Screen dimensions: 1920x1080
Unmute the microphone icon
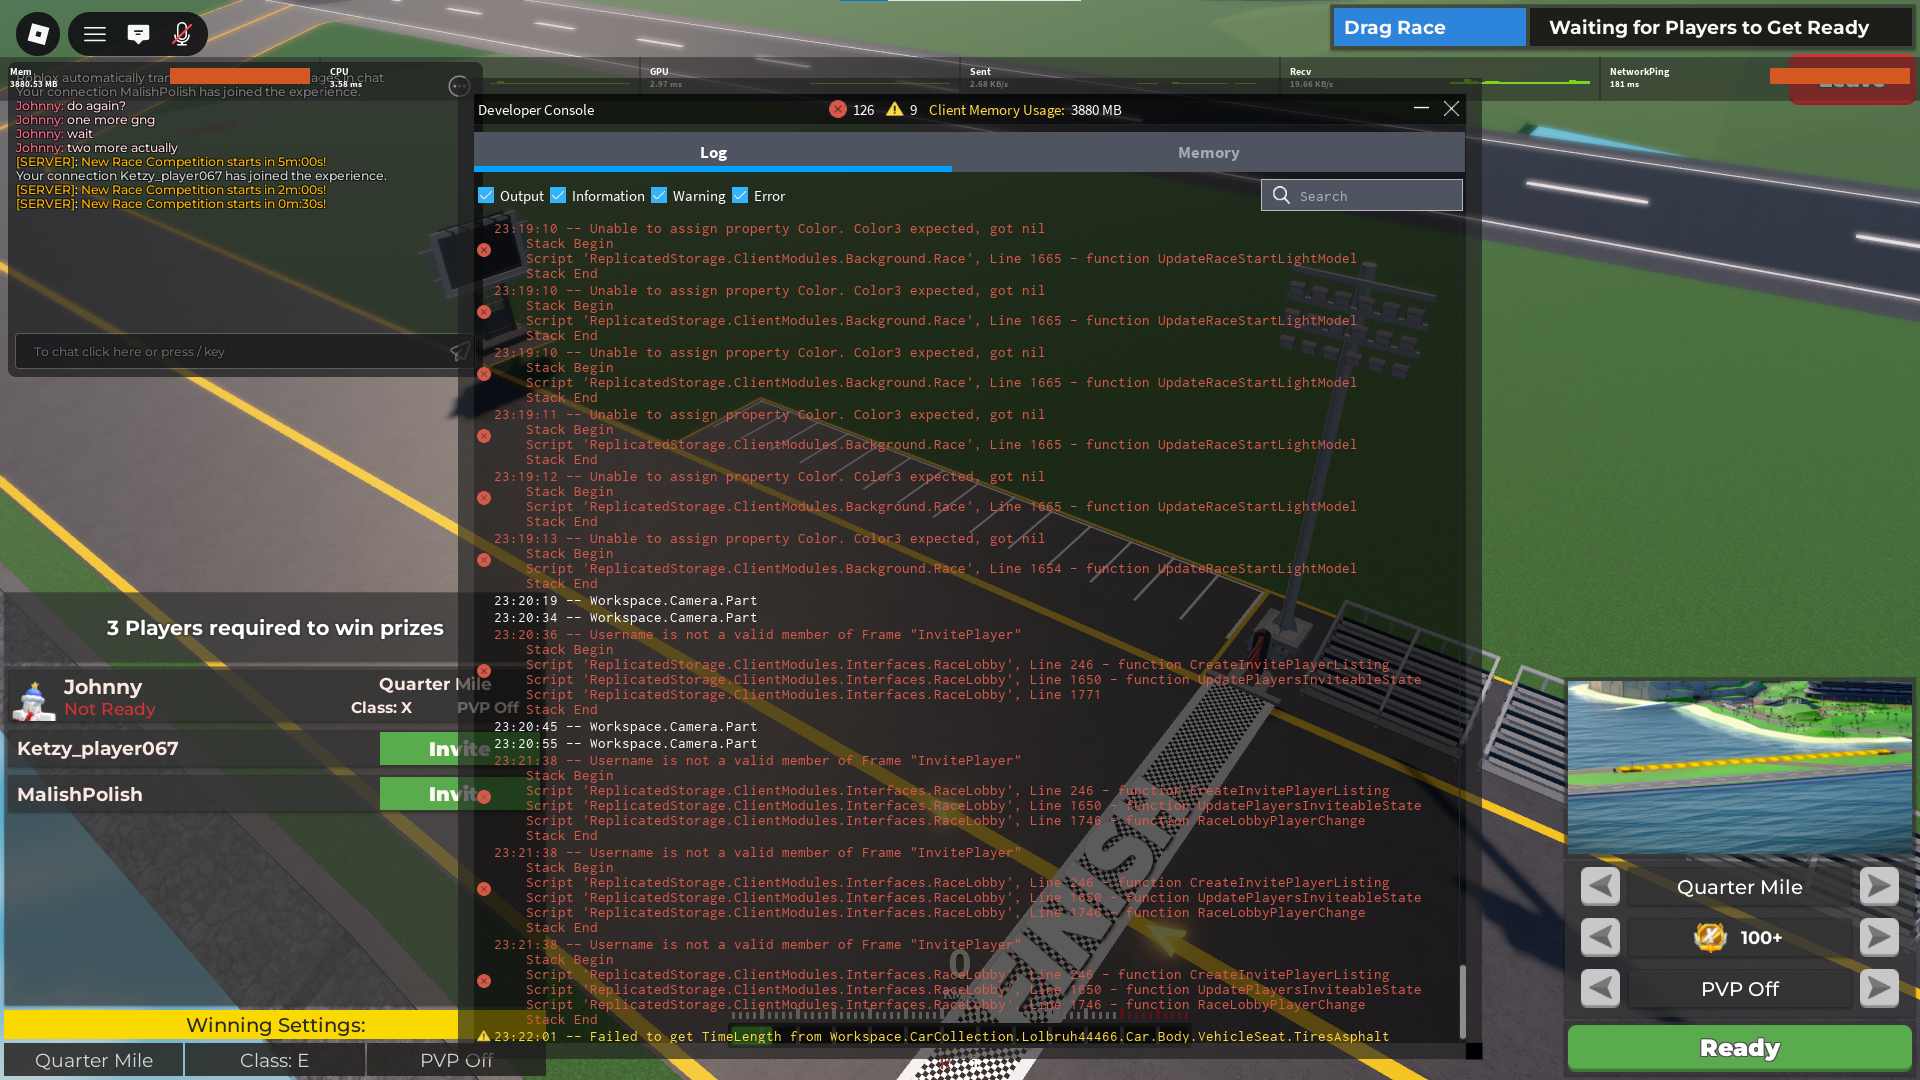point(181,34)
